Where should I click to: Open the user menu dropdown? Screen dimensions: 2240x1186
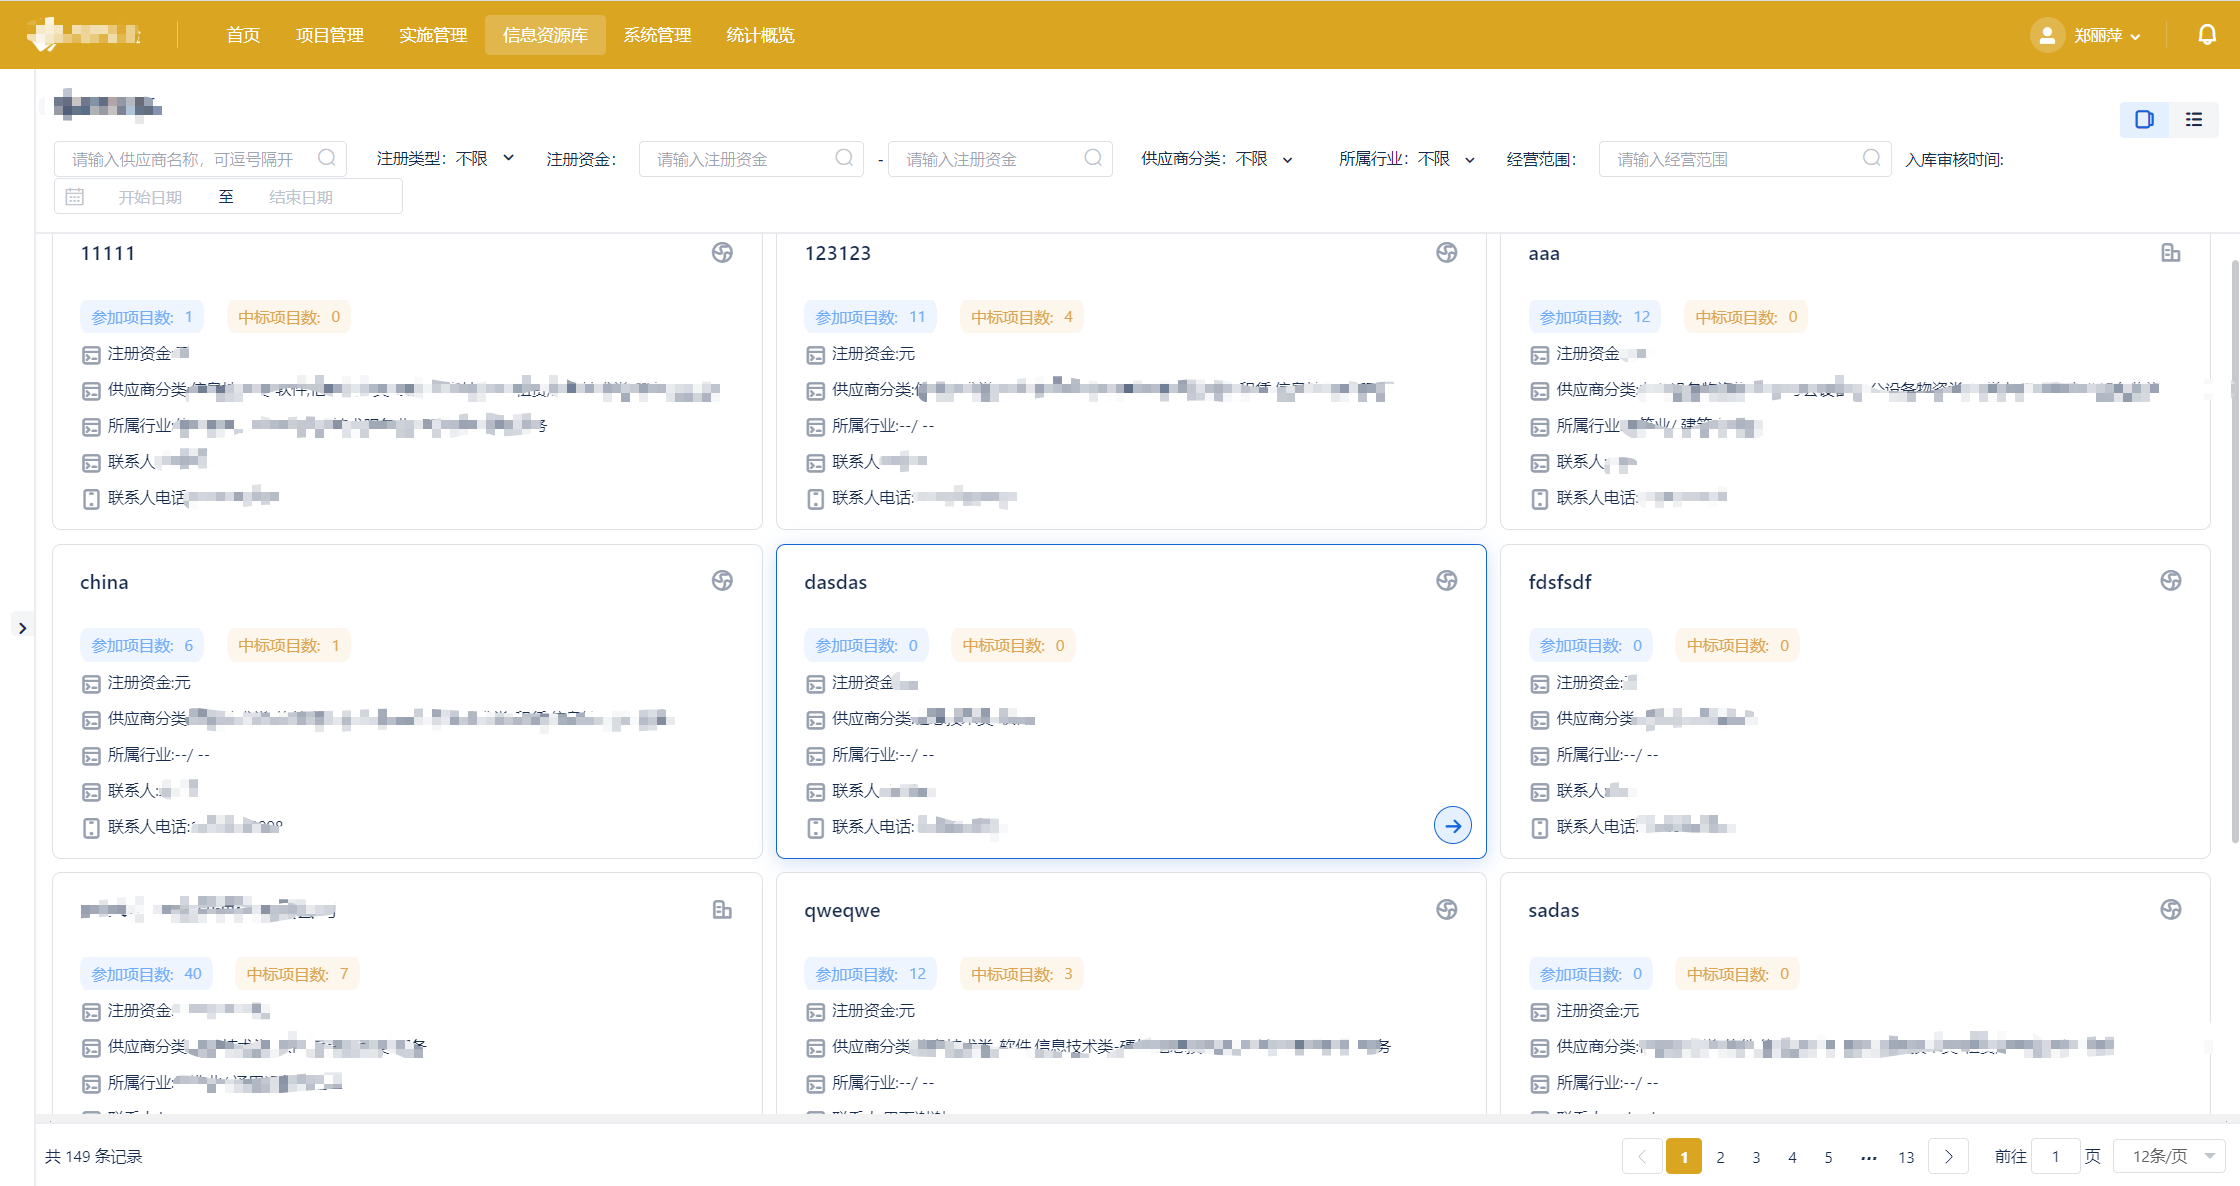[x=2107, y=35]
